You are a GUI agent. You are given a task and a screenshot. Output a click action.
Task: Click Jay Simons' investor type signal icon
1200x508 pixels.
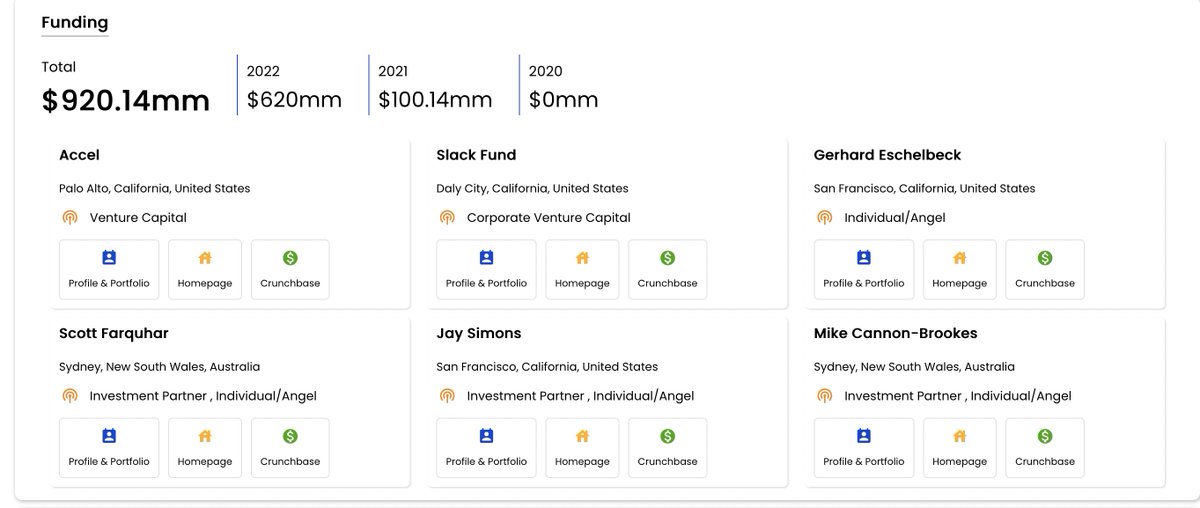[447, 395]
